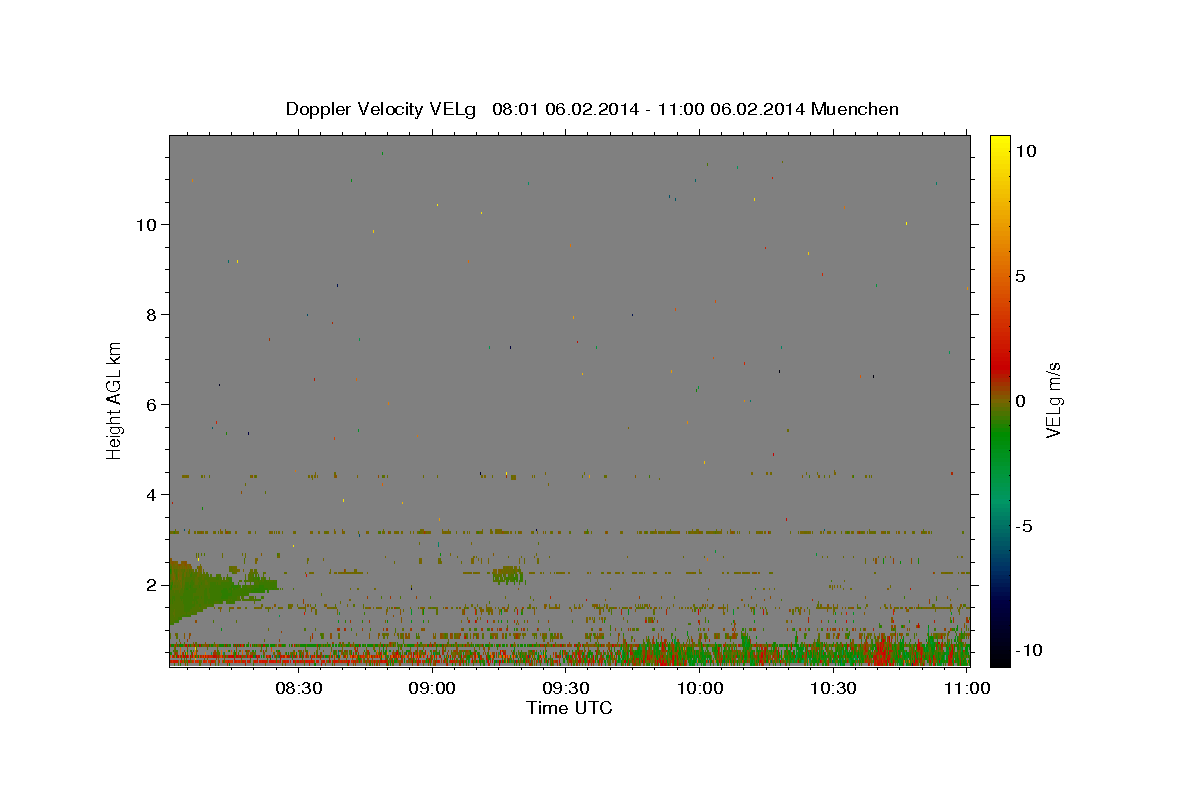
Task: Click the colorbar tick label 5
Action: pyautogui.click(x=1020, y=276)
